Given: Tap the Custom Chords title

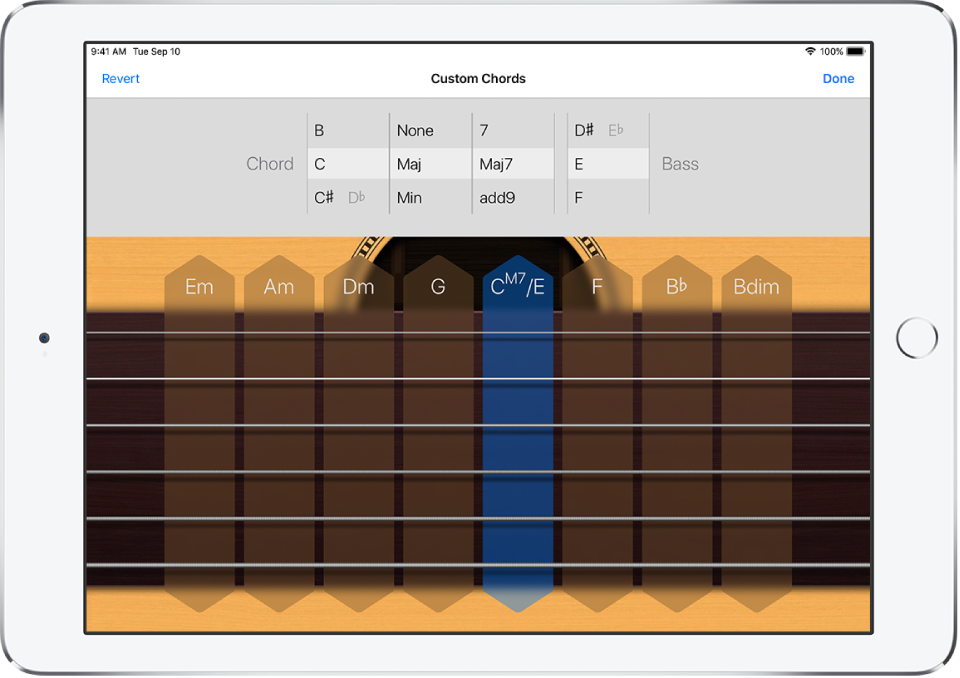Looking at the screenshot, I should point(478,78).
